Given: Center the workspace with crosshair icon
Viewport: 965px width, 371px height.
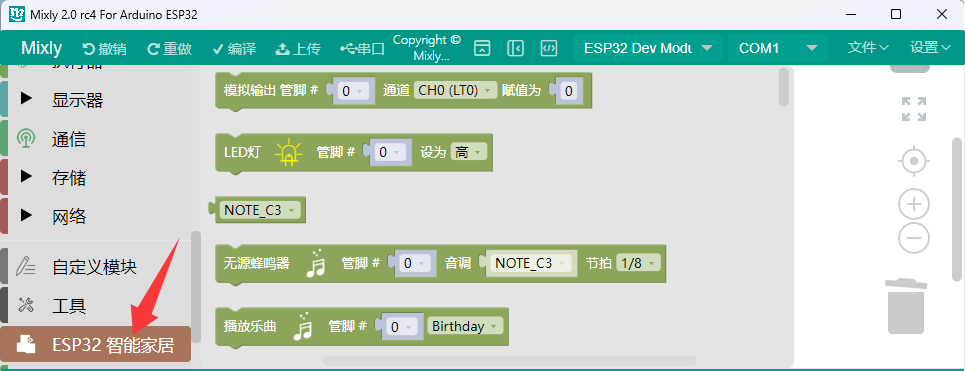Looking at the screenshot, I should pos(914,162).
